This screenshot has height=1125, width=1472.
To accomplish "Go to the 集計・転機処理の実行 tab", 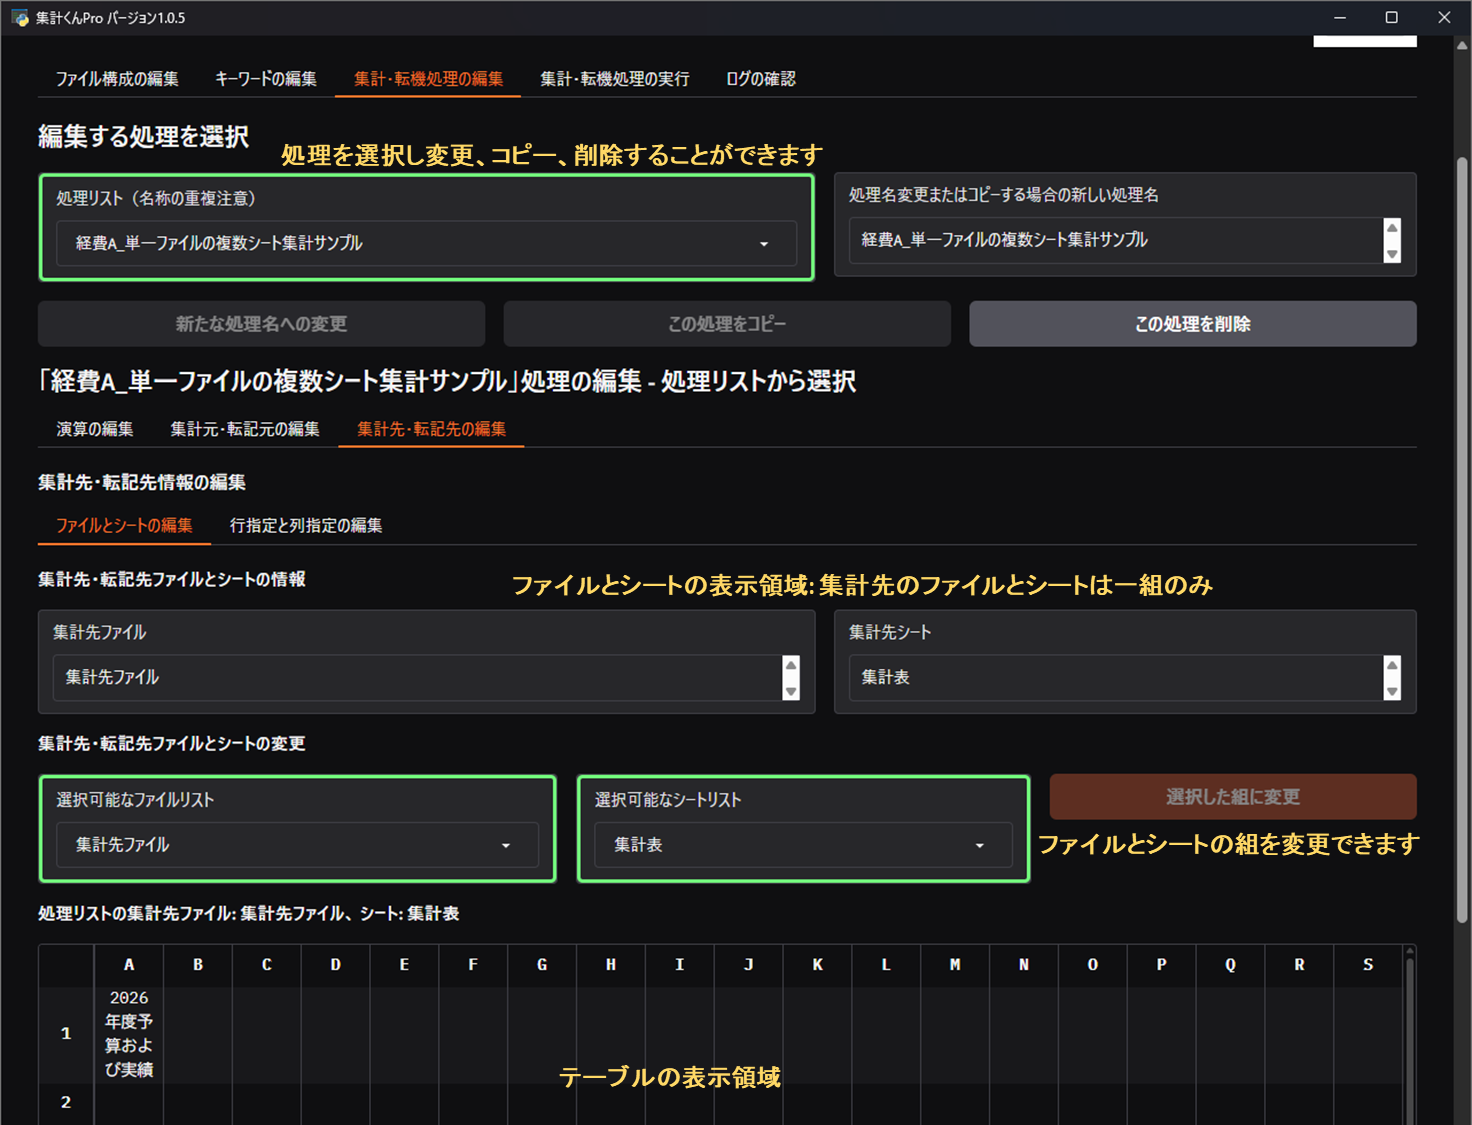I will [615, 79].
